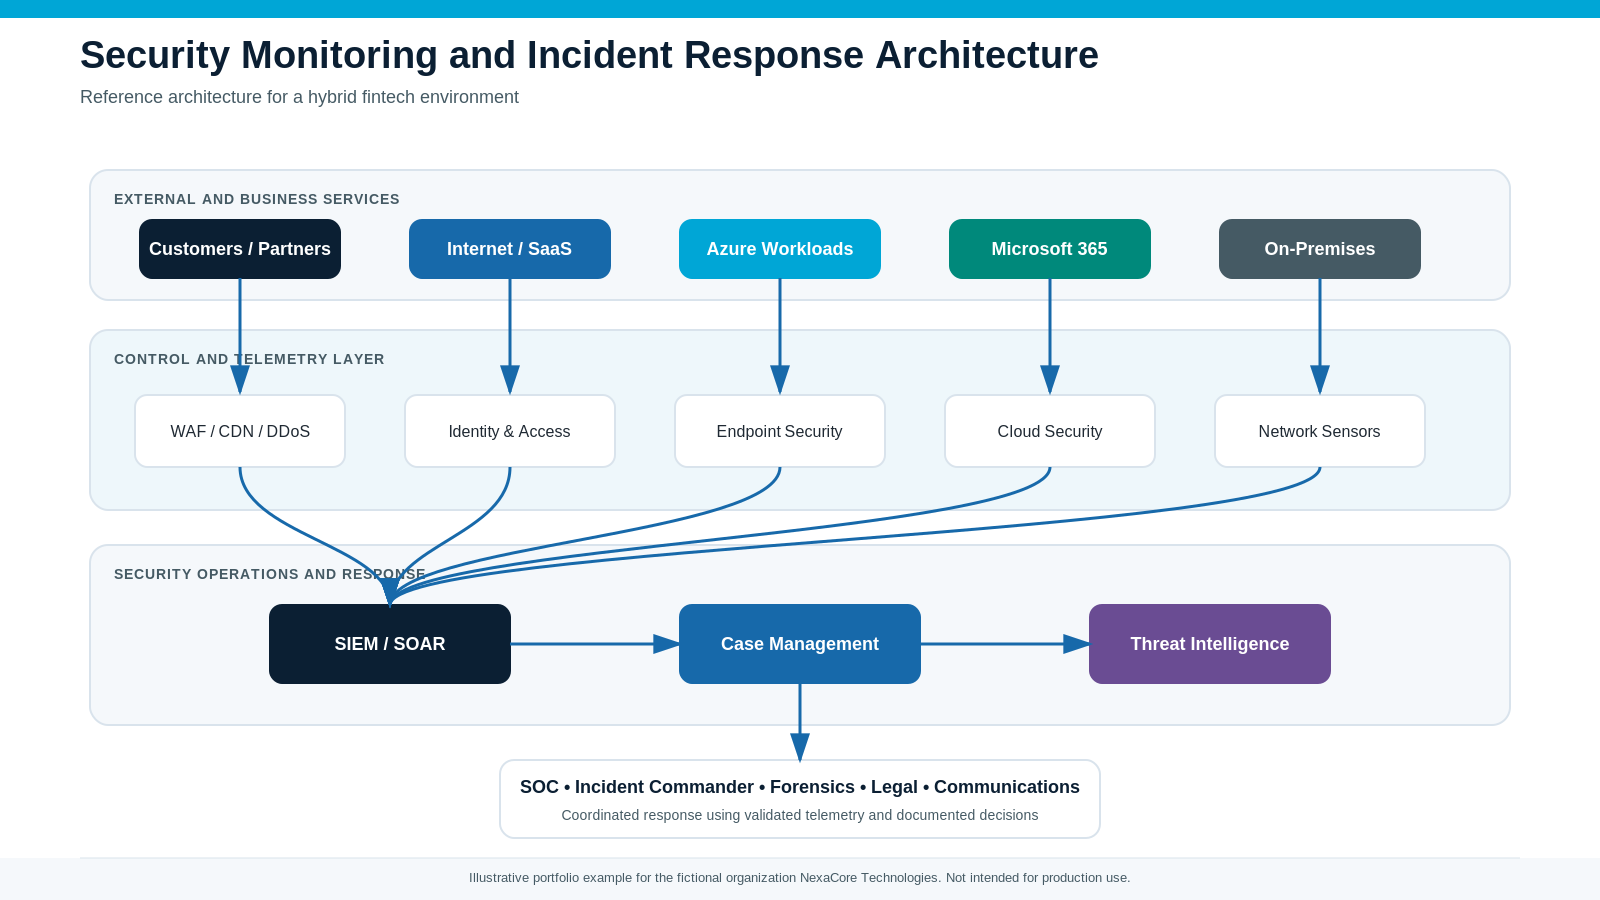Click the Internet / SaaS node

tap(510, 249)
